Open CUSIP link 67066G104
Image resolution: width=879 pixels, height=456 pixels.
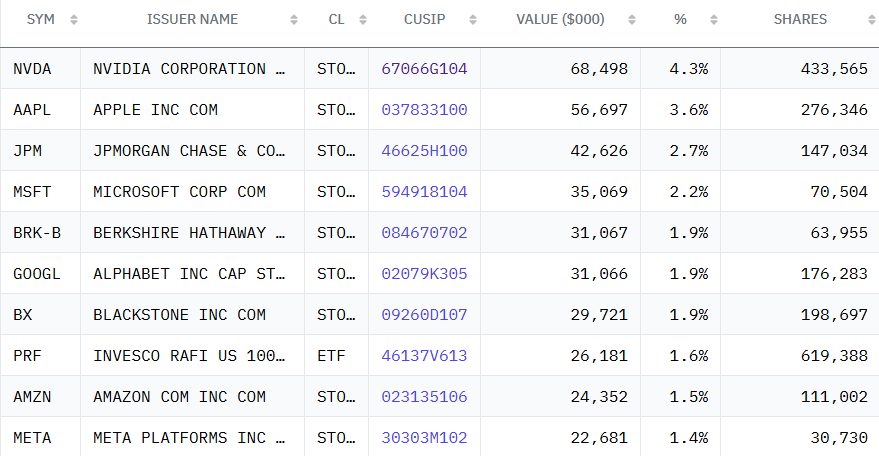424,68
